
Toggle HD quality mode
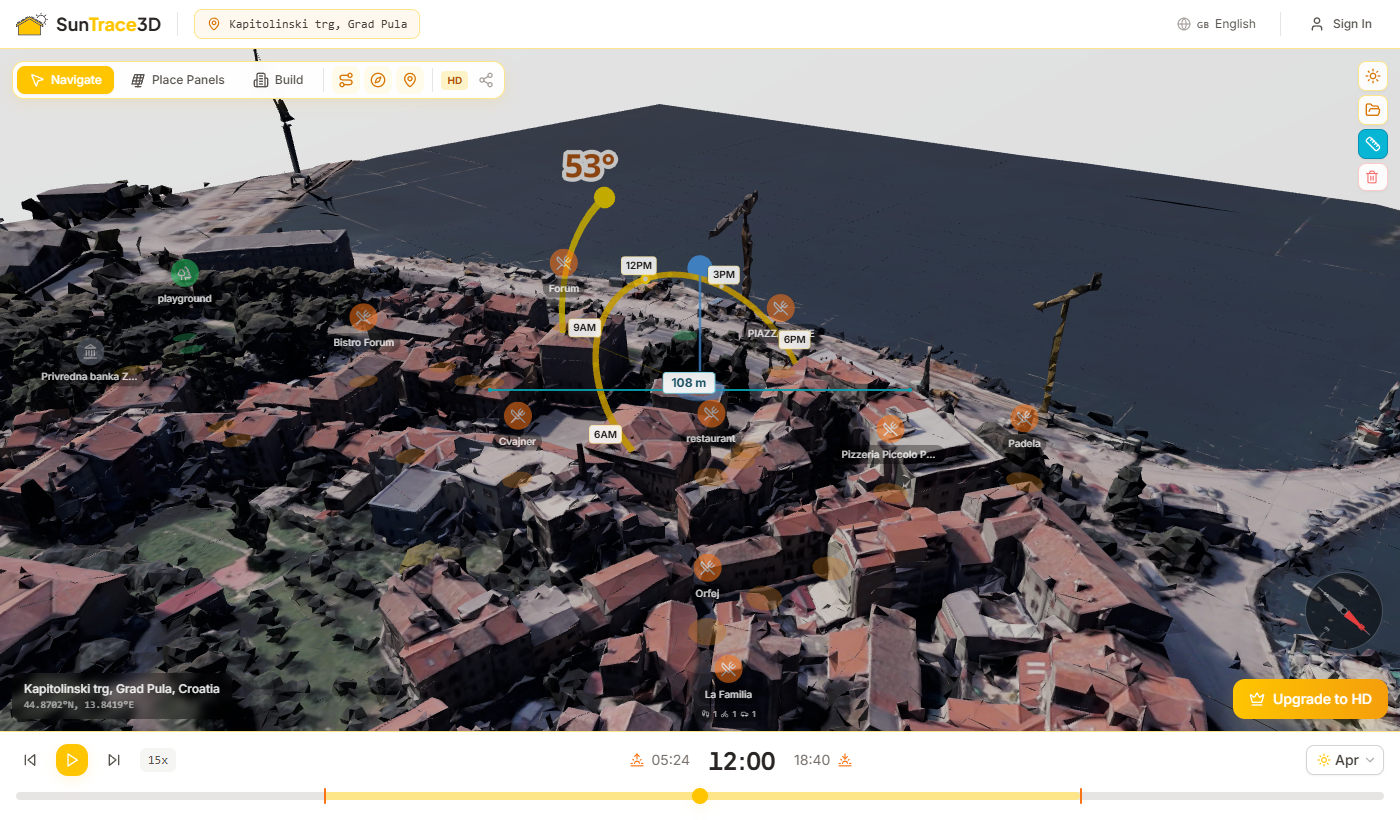click(454, 80)
